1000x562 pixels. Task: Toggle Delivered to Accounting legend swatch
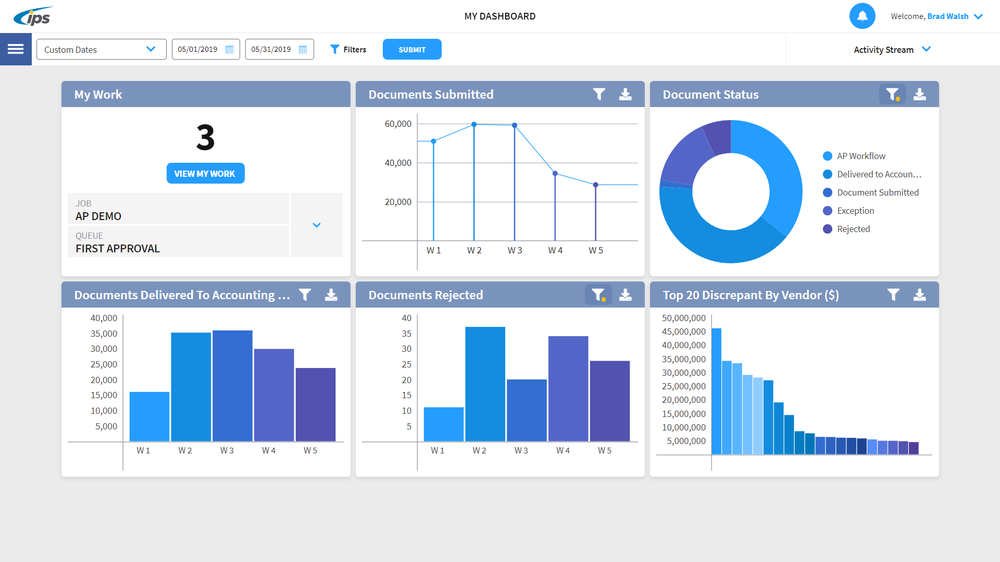pos(827,174)
